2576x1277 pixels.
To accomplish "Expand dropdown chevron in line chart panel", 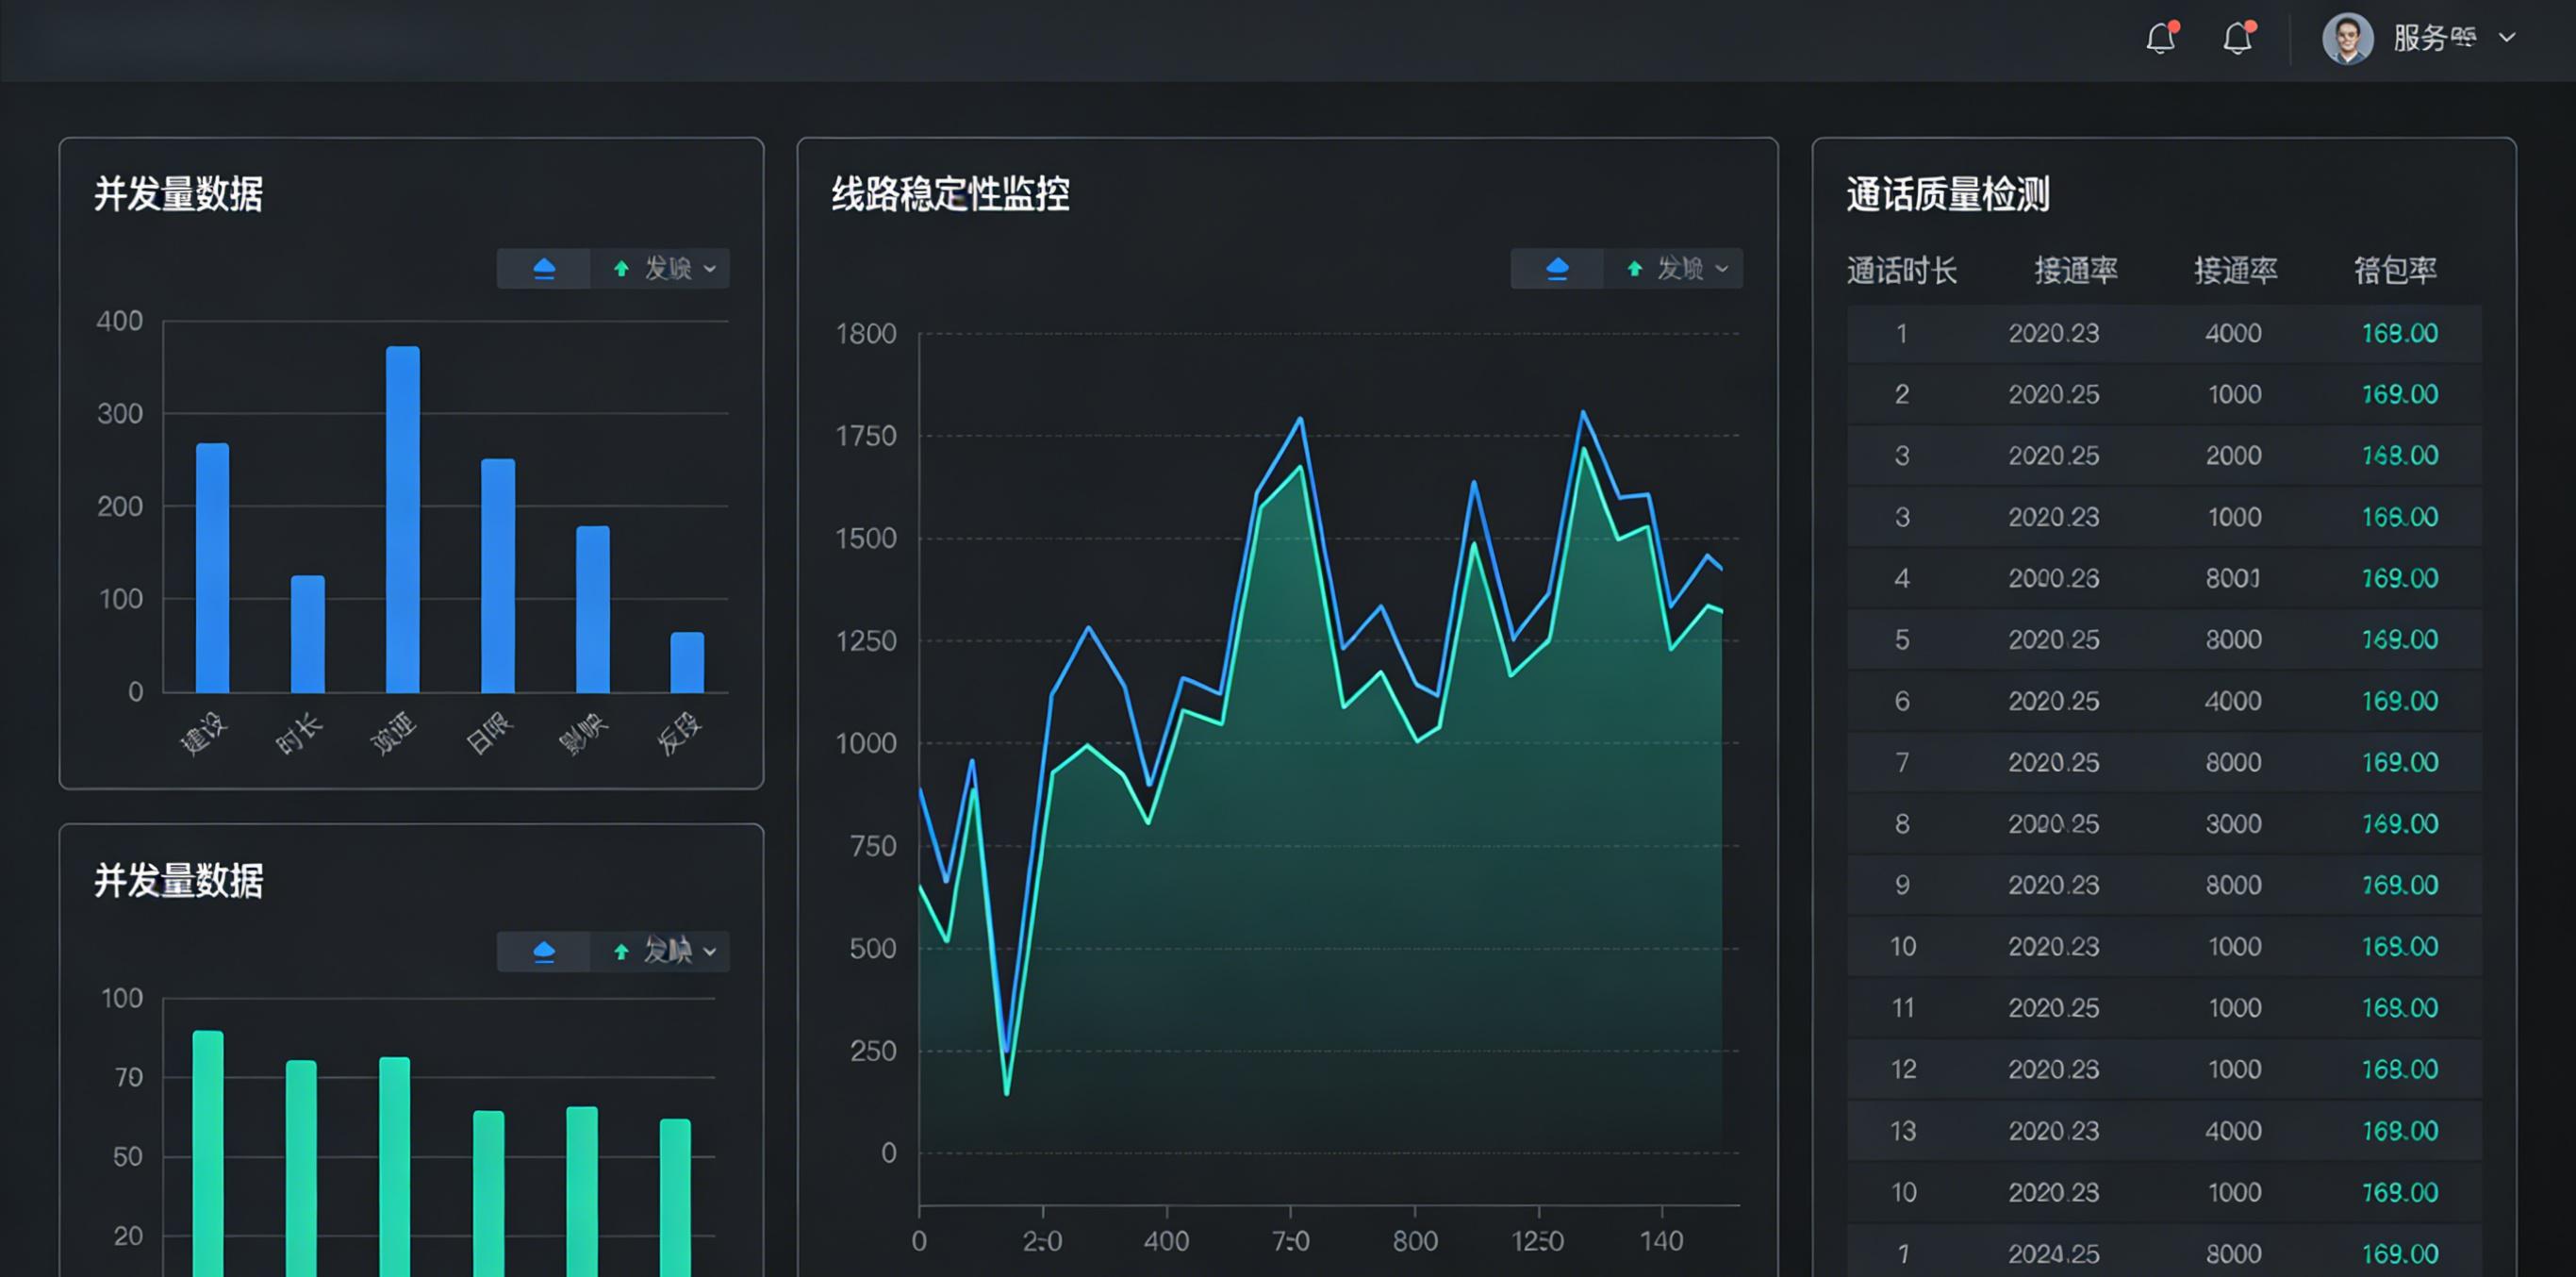I will pyautogui.click(x=1722, y=269).
